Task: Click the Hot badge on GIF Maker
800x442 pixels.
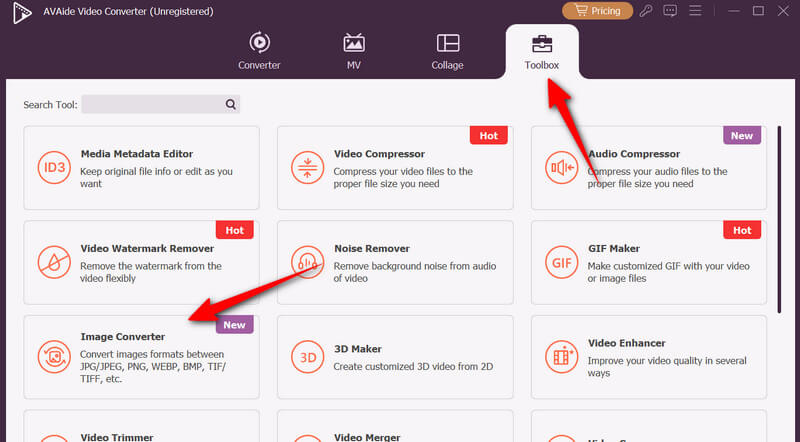Action: (742, 230)
